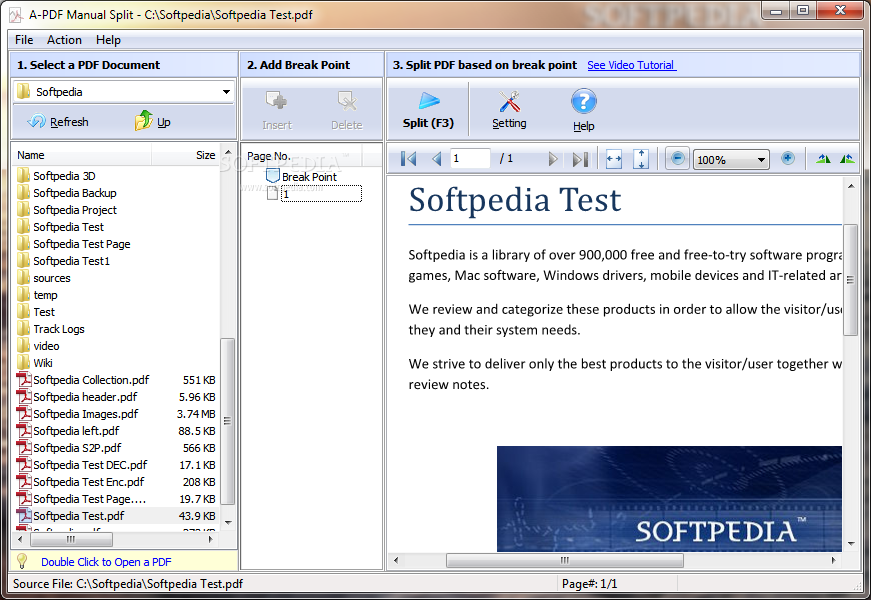Viewport: 871px width, 600px height.
Task: Select Softpedia Test.pdf file
Action: click(79, 516)
